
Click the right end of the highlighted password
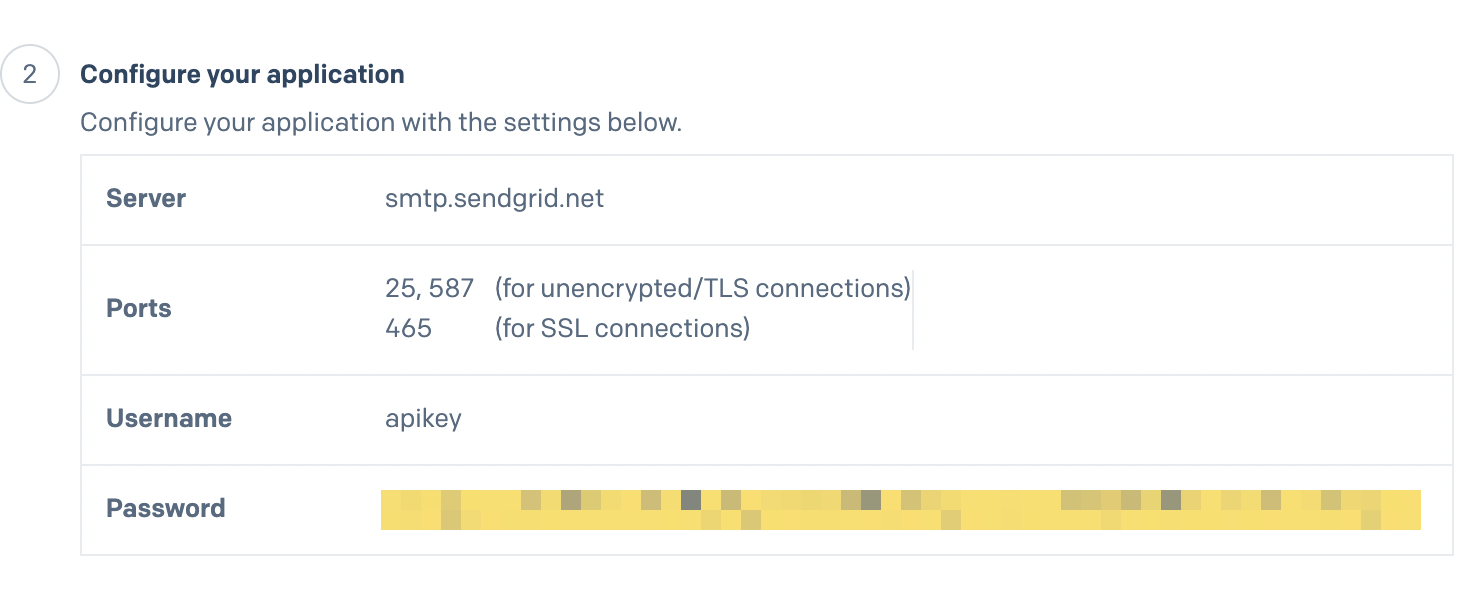click(1411, 509)
